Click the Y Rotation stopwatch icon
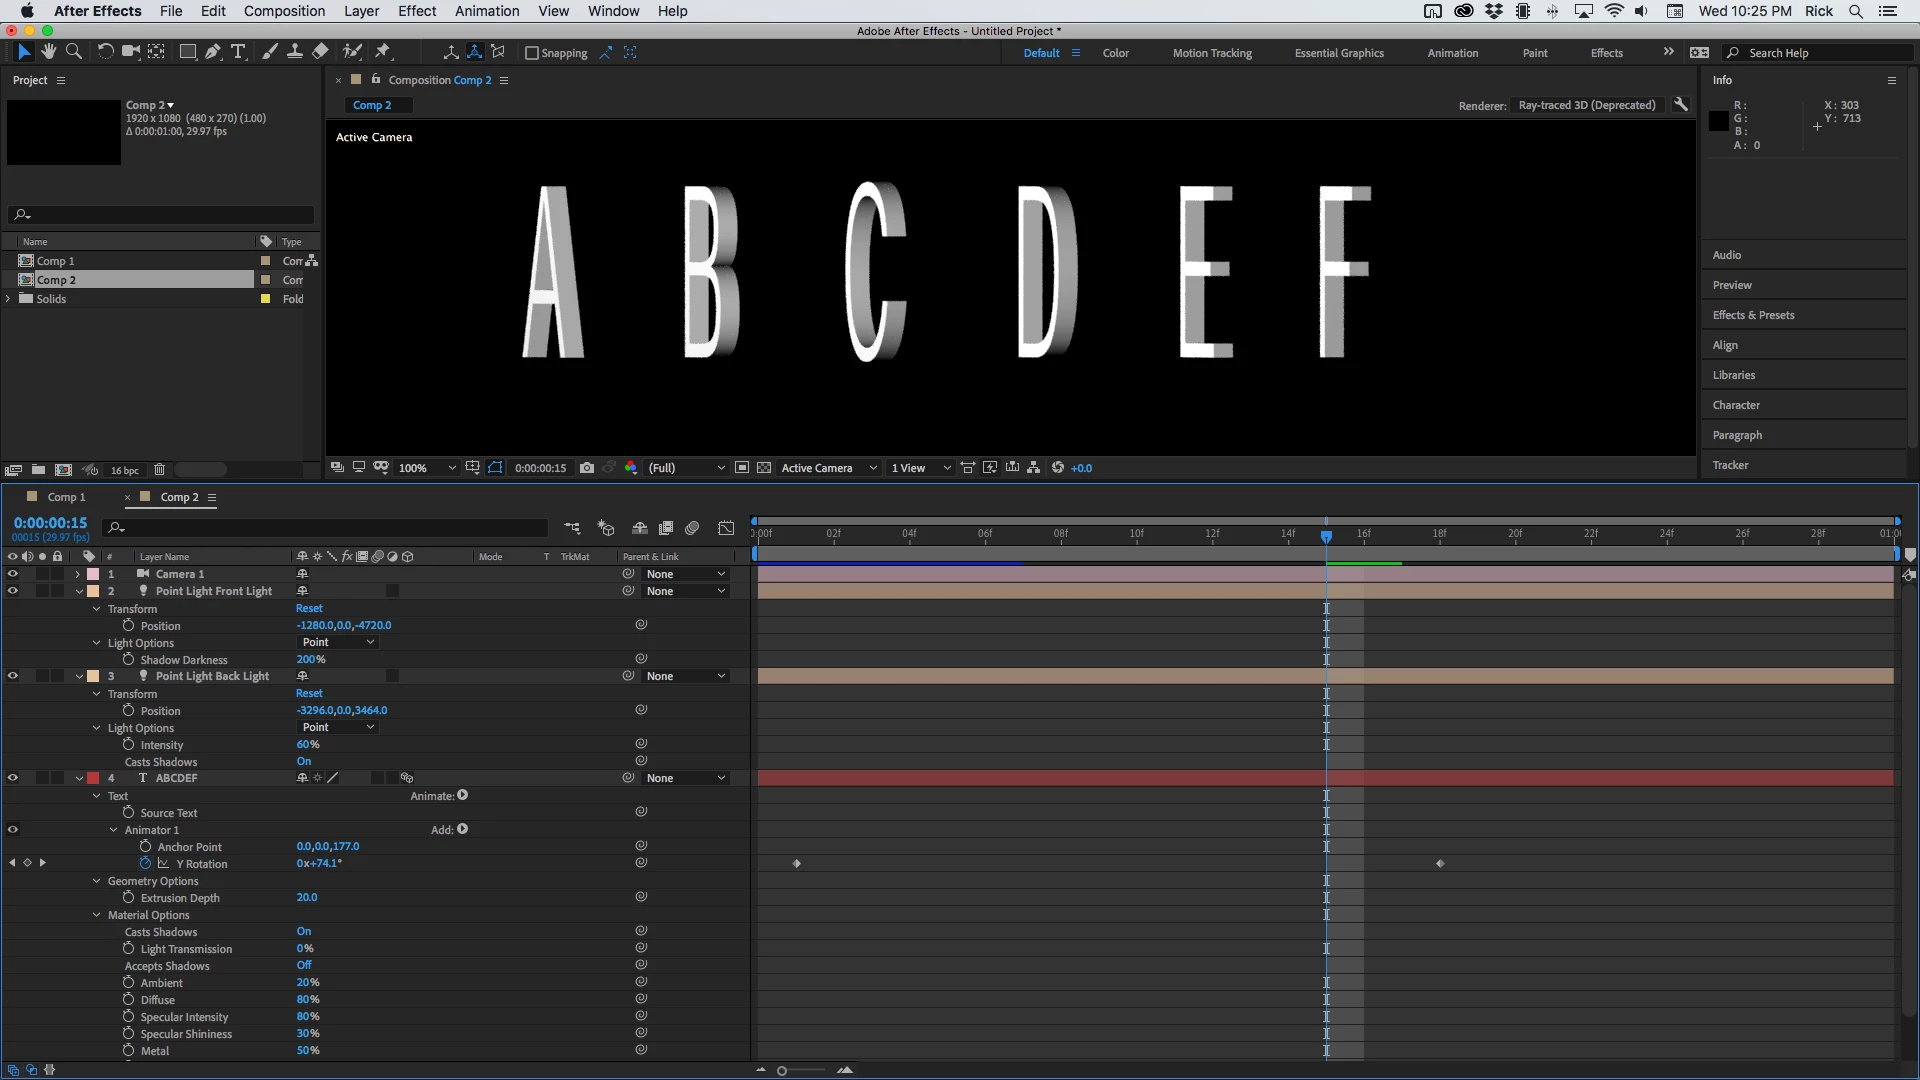1920x1080 pixels. pos(146,863)
